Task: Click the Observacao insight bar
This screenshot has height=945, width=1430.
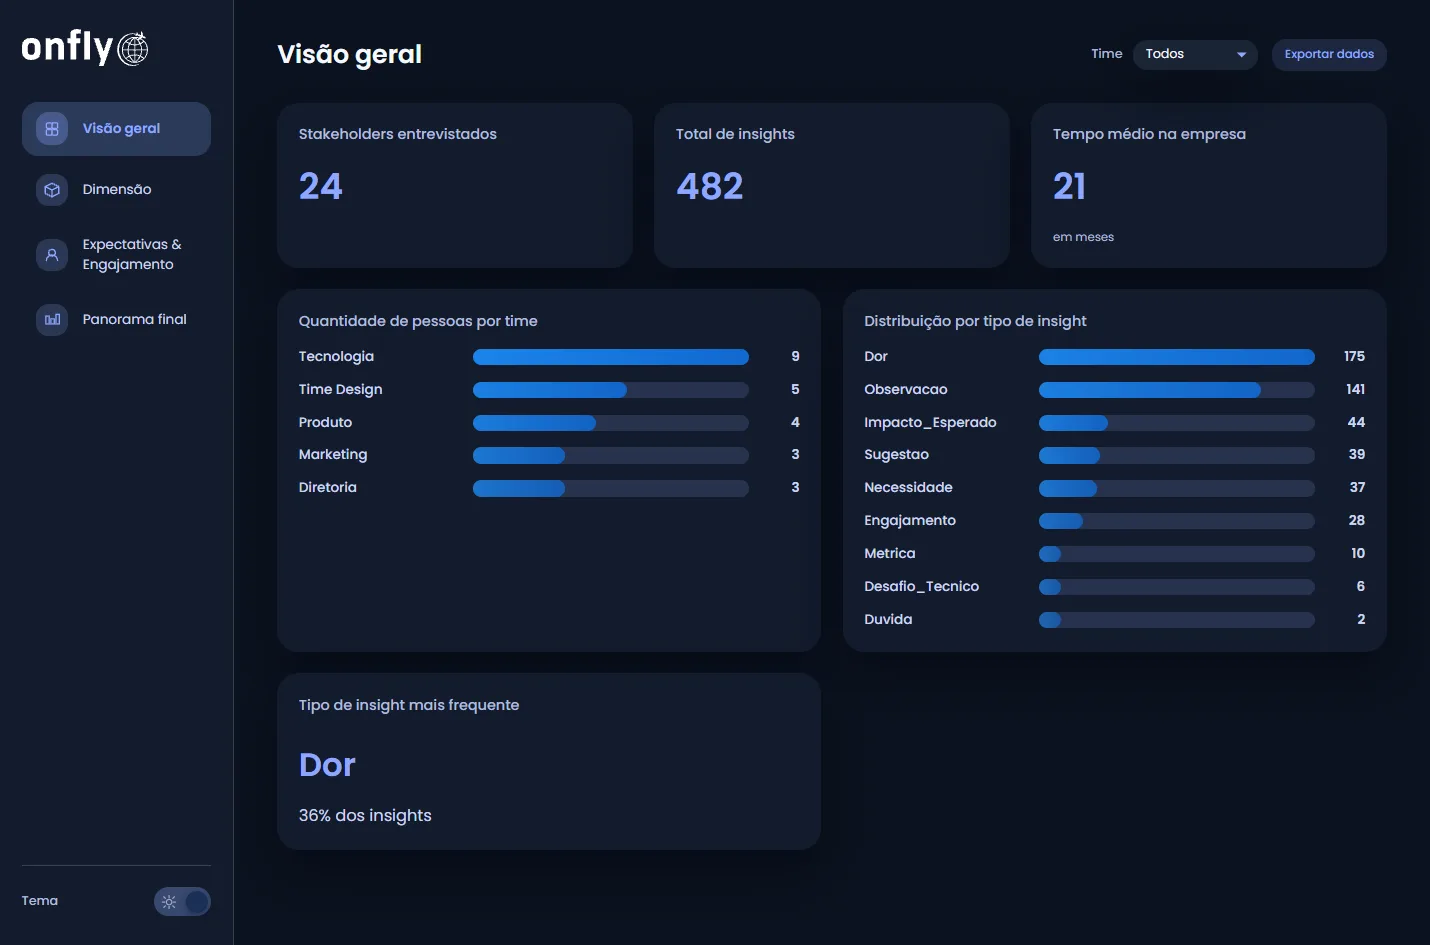Action: click(1177, 390)
